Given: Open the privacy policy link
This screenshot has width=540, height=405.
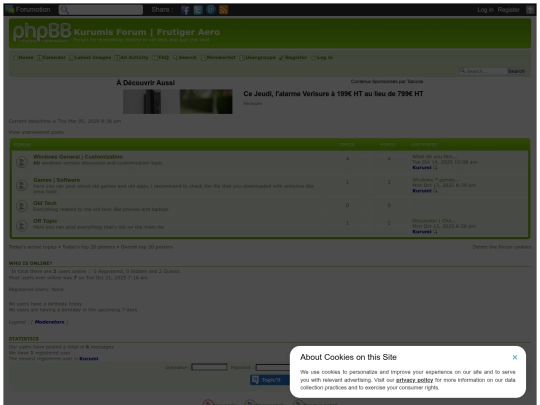Looking at the screenshot, I should [x=414, y=380].
